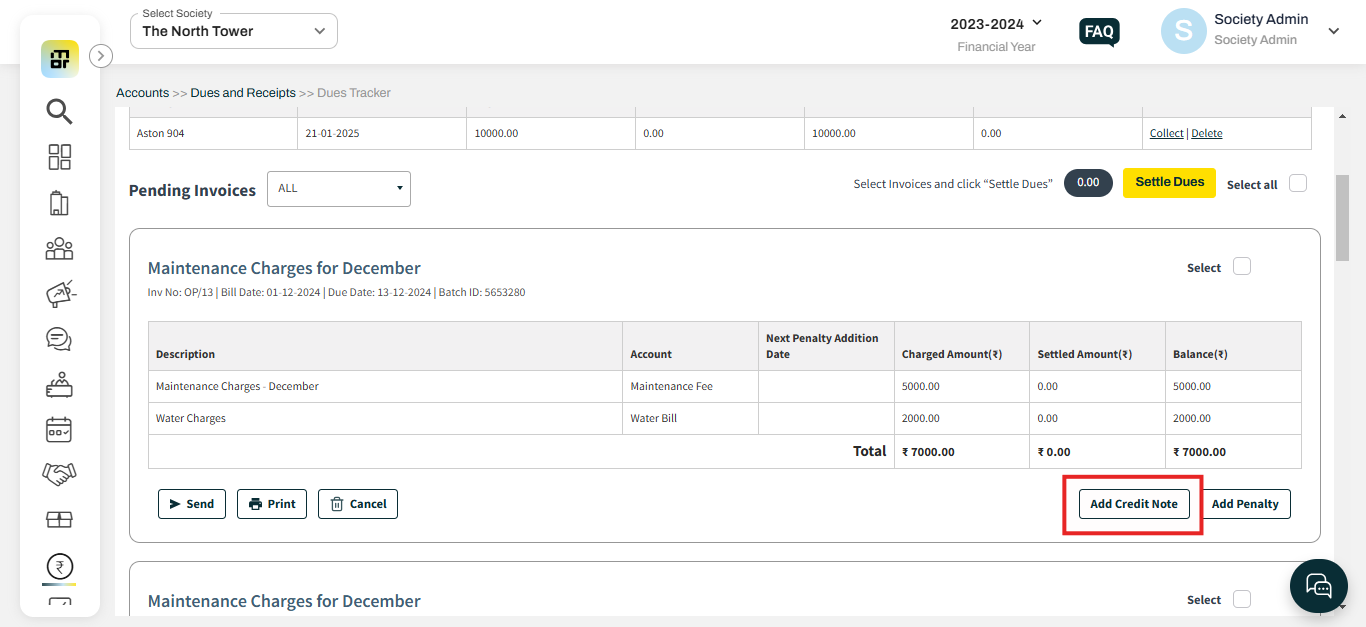Open the chat support bubble at bottom right
Screen dimensions: 1366x627
pos(1318,586)
